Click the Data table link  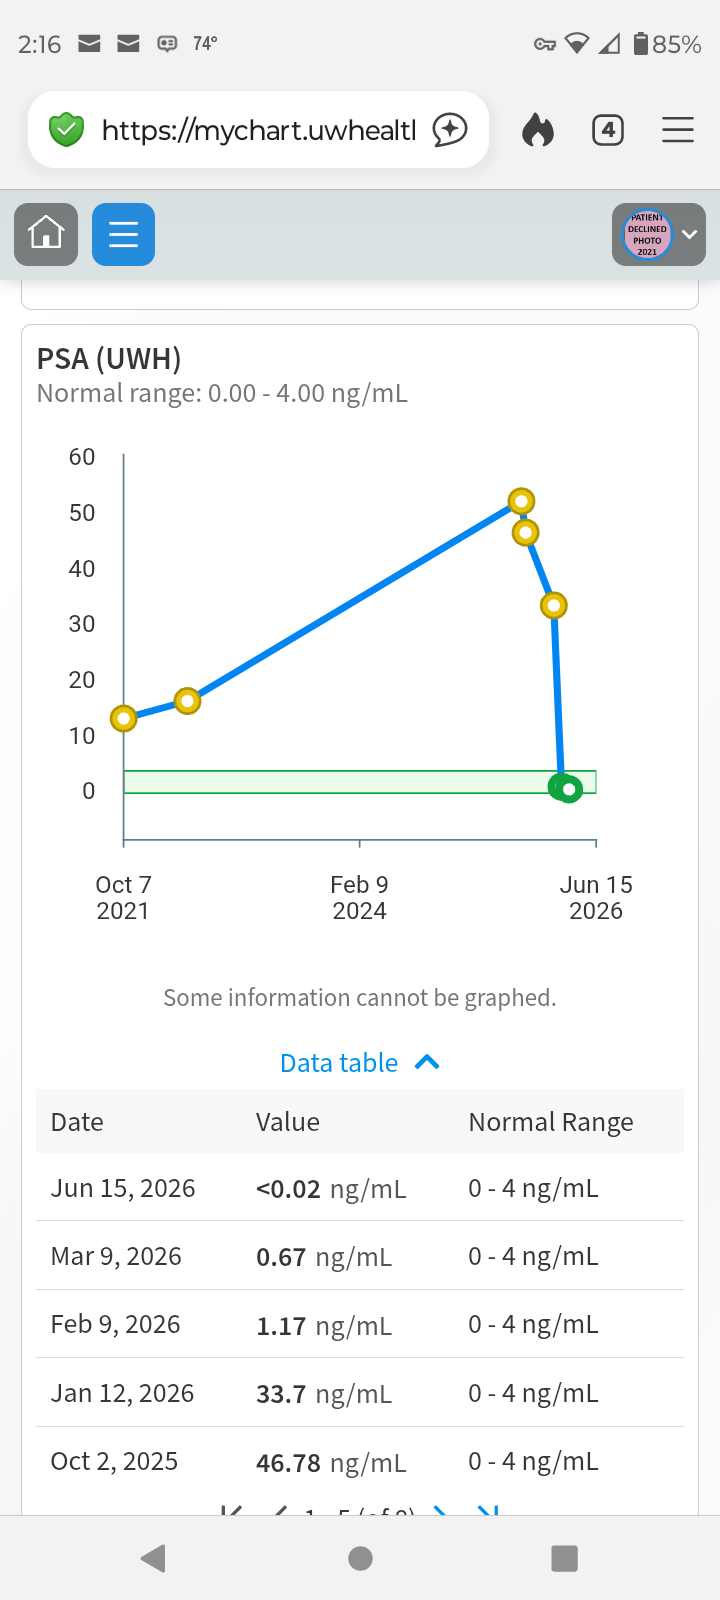[x=339, y=1062]
